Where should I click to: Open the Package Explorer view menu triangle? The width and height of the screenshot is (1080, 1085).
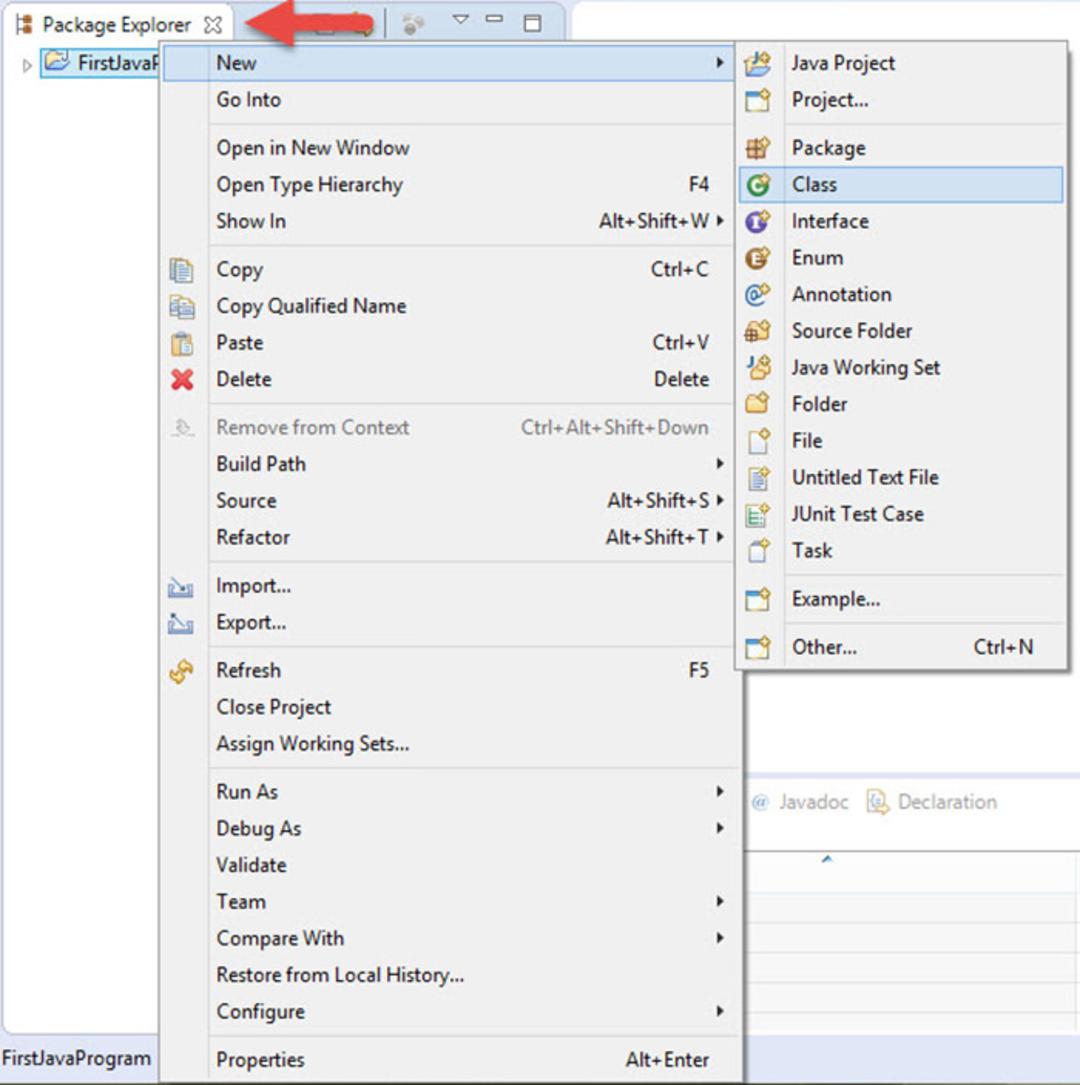pyautogui.click(x=460, y=21)
